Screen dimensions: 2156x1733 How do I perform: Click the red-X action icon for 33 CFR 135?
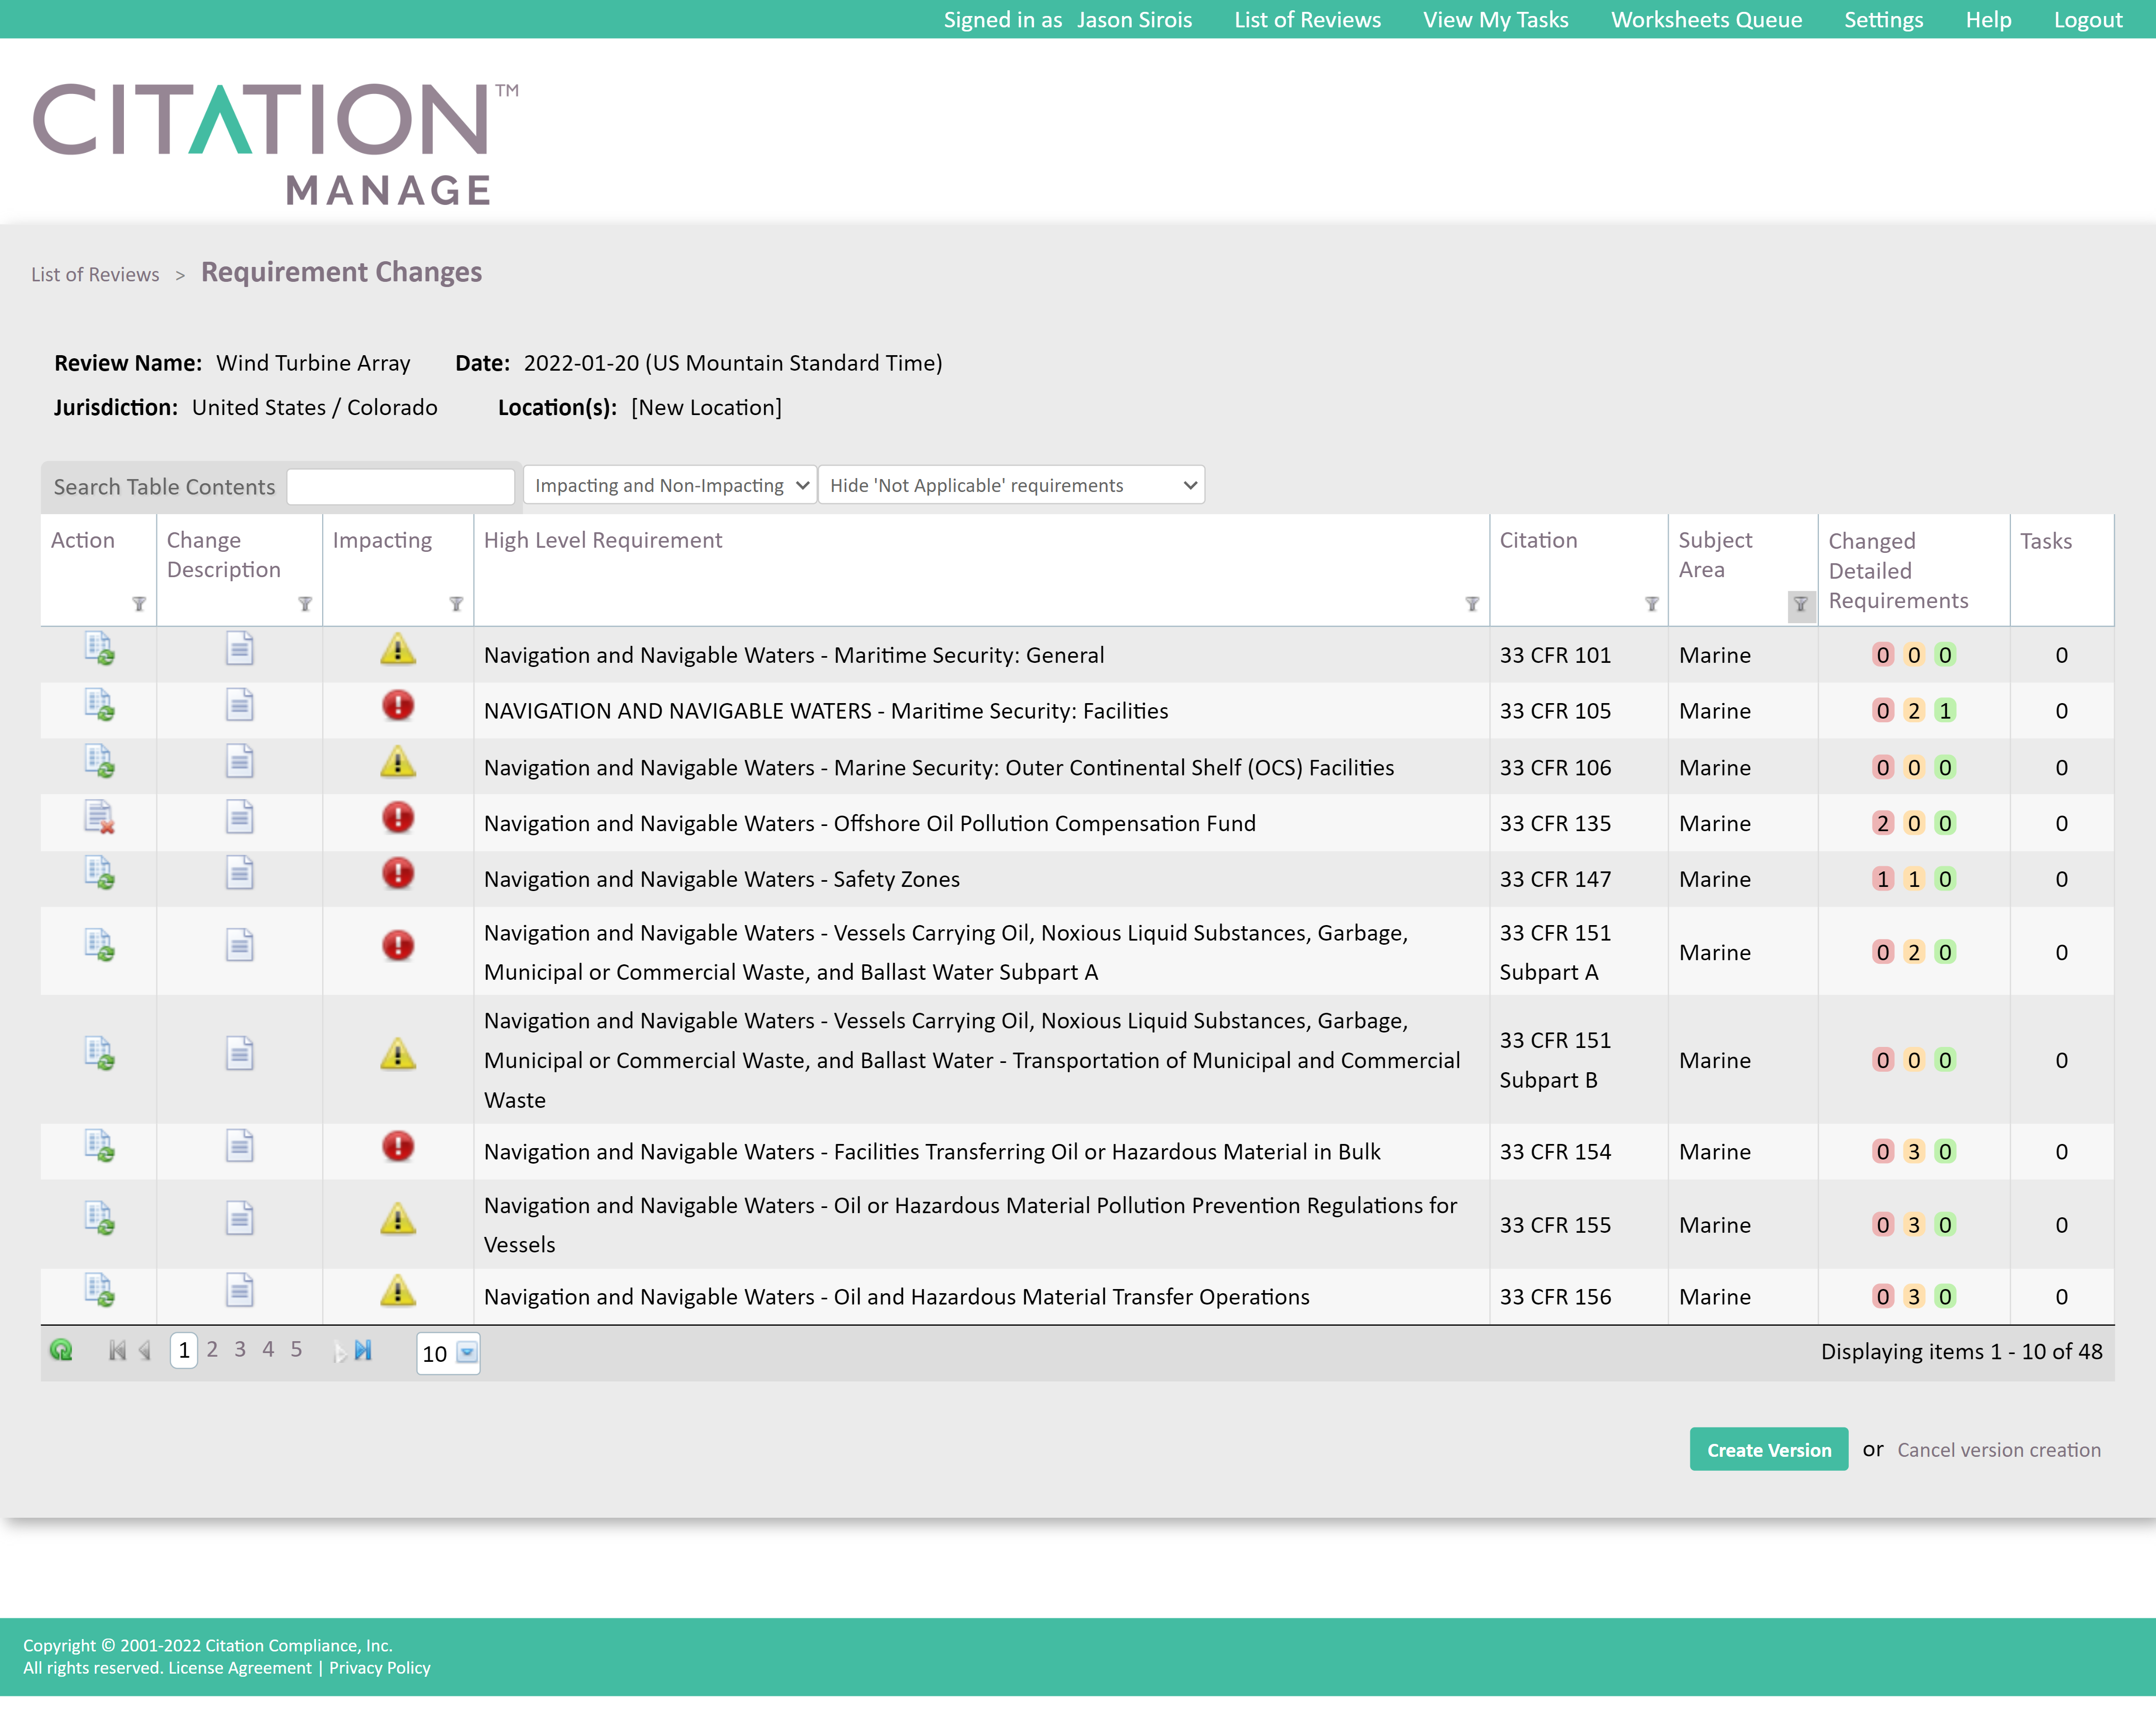(x=99, y=817)
